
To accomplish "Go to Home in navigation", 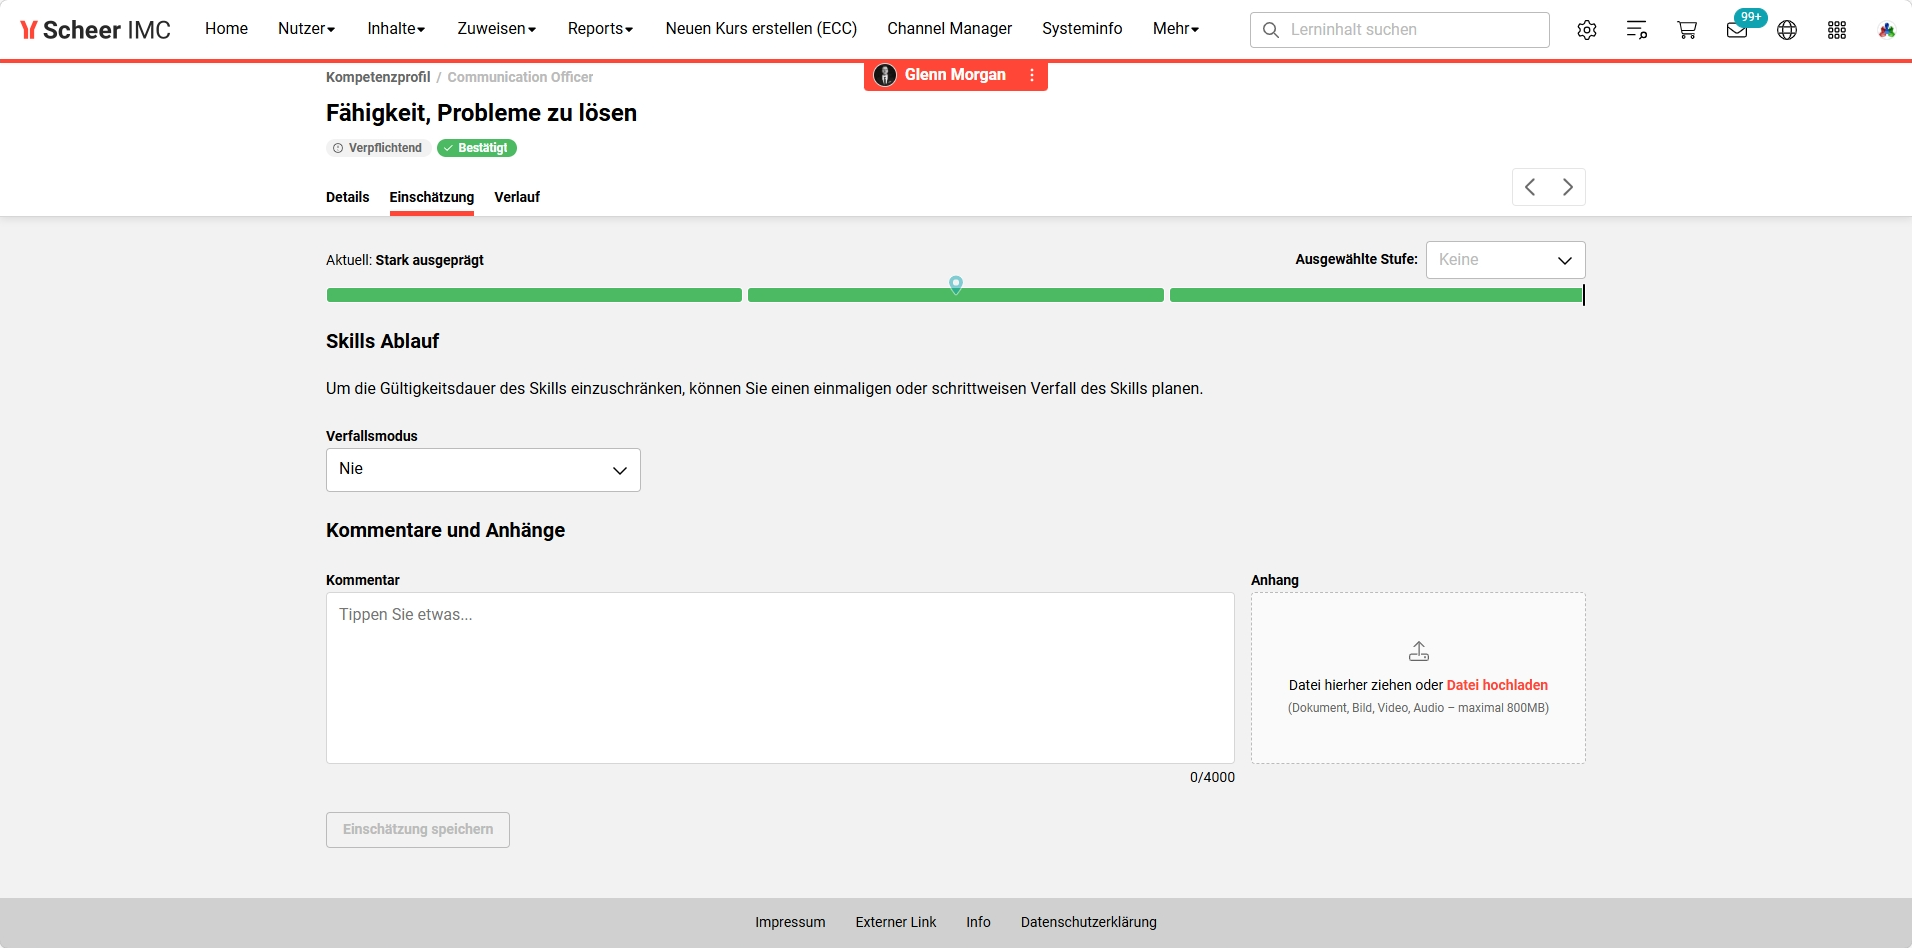I will click(x=226, y=29).
